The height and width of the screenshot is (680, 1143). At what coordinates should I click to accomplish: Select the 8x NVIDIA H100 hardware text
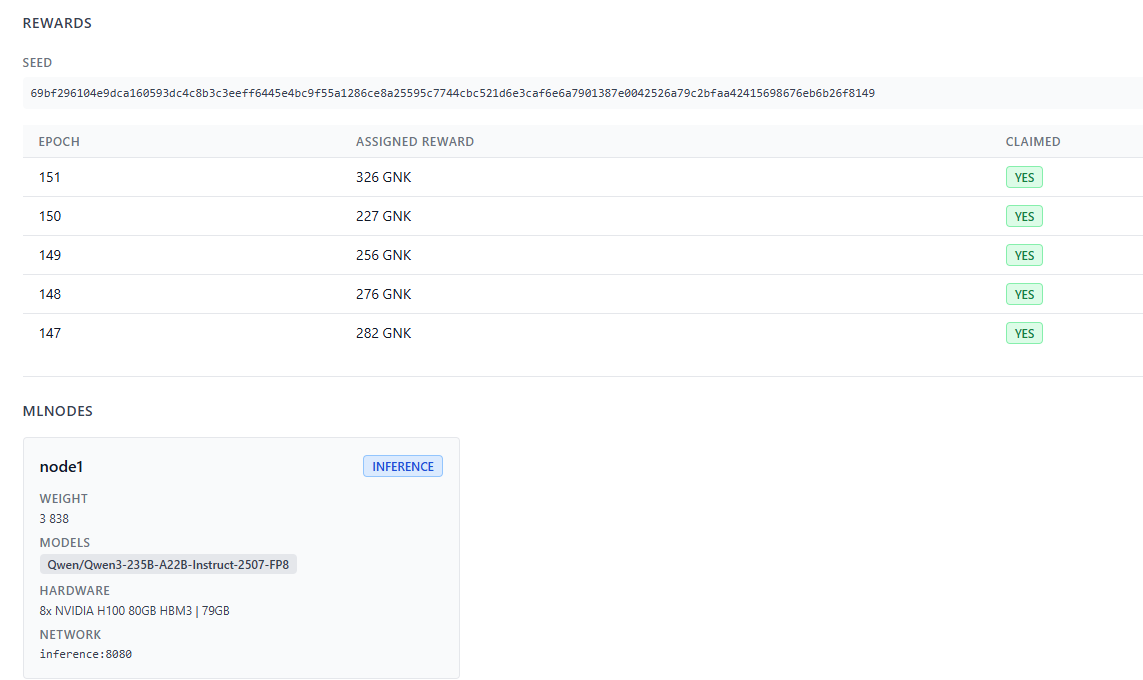(x=134, y=610)
